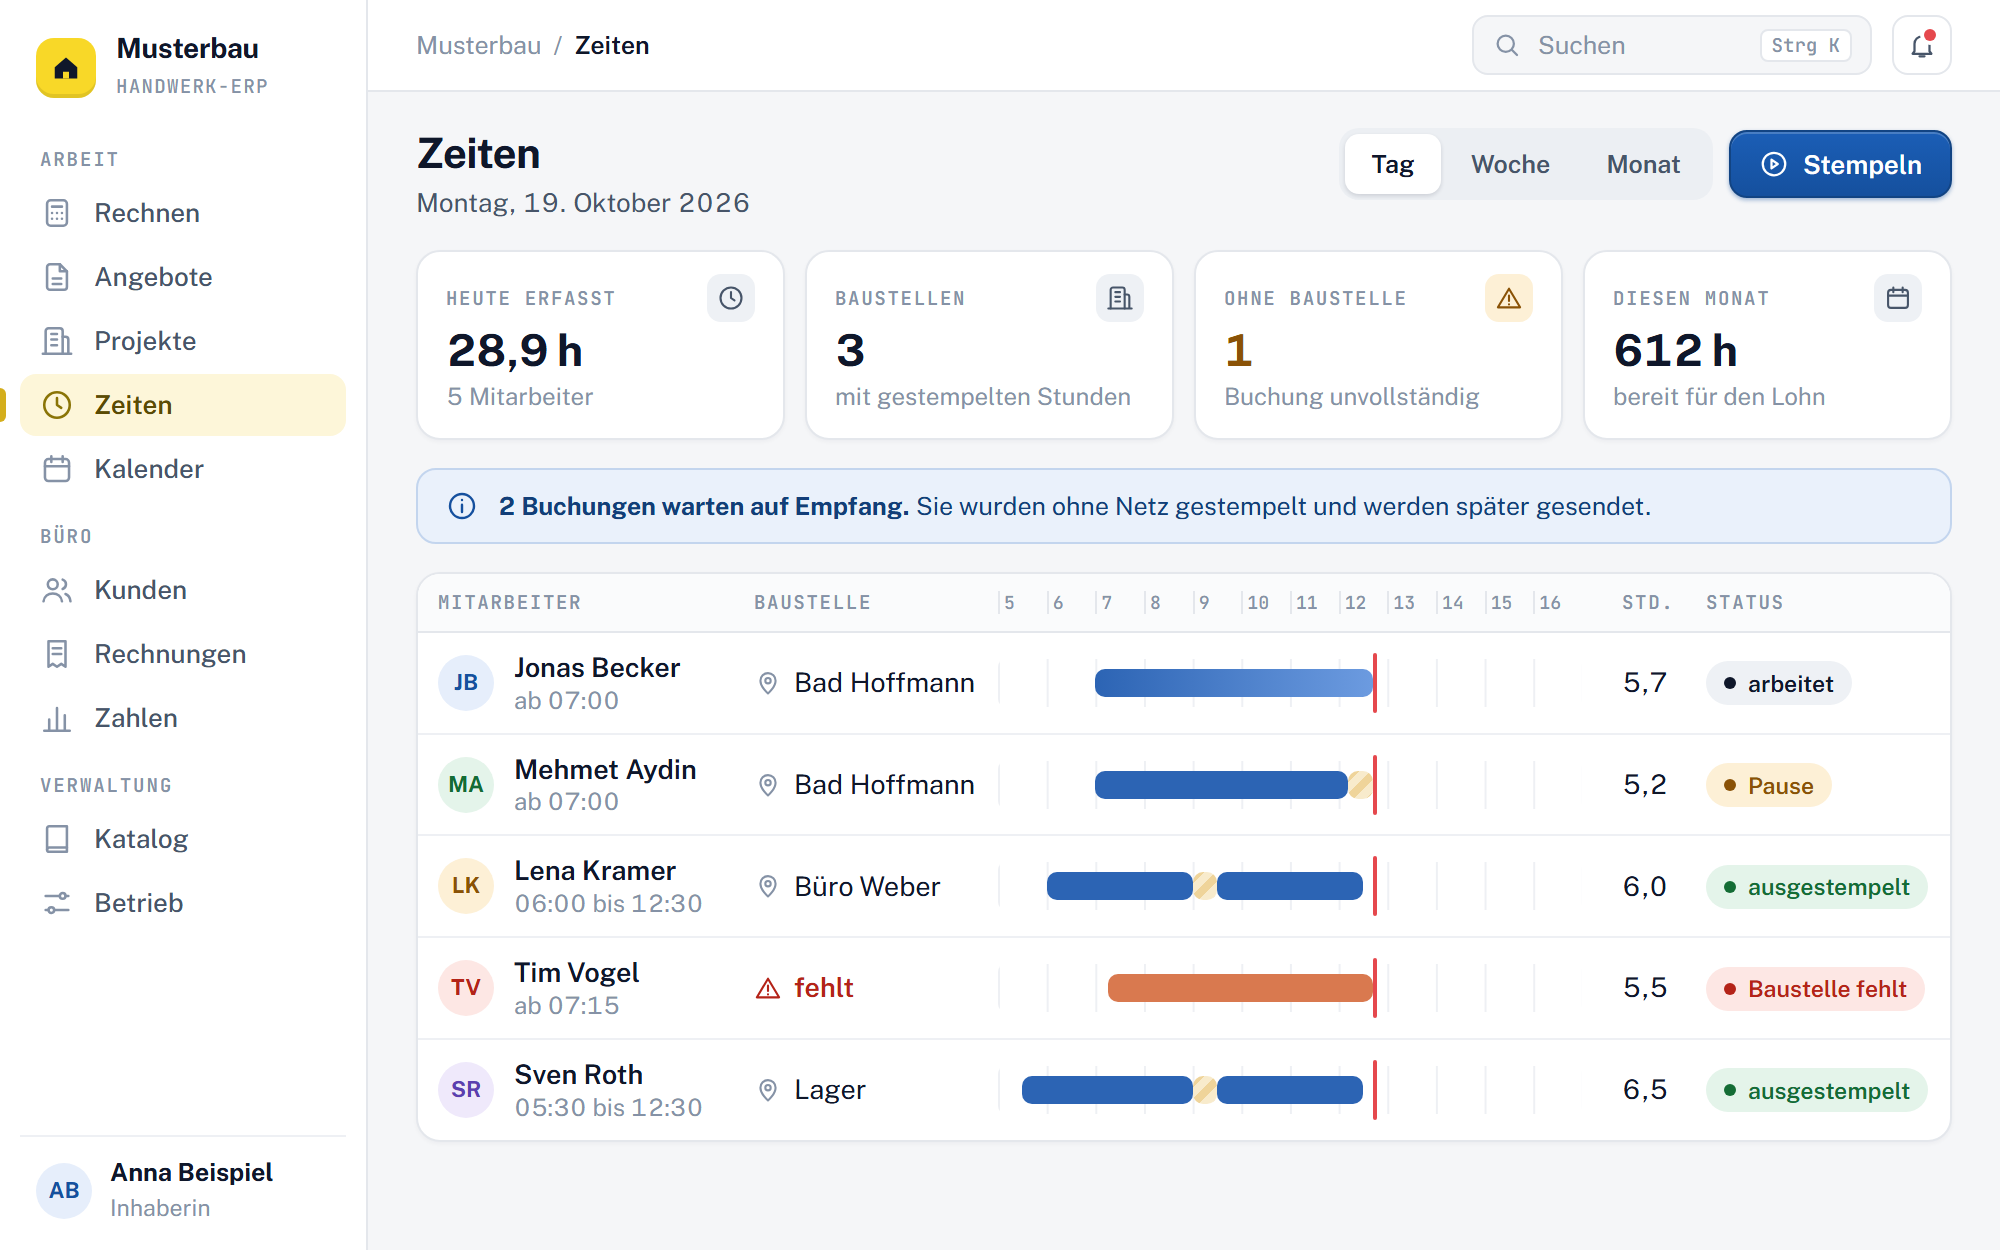2000x1250 pixels.
Task: Click ausgestempelt badge in Sven Roth row
Action: pos(1816,1091)
